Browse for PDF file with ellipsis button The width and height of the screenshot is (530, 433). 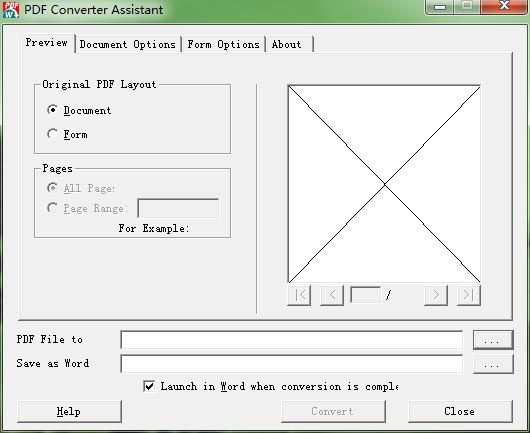[493, 340]
